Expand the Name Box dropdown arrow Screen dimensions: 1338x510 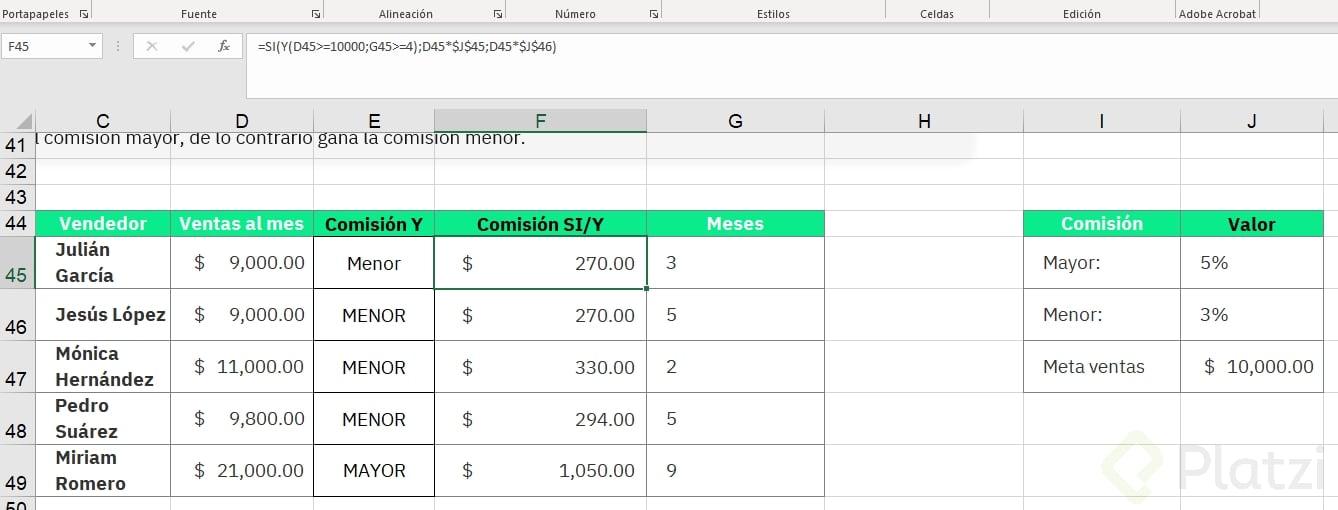(x=93, y=46)
